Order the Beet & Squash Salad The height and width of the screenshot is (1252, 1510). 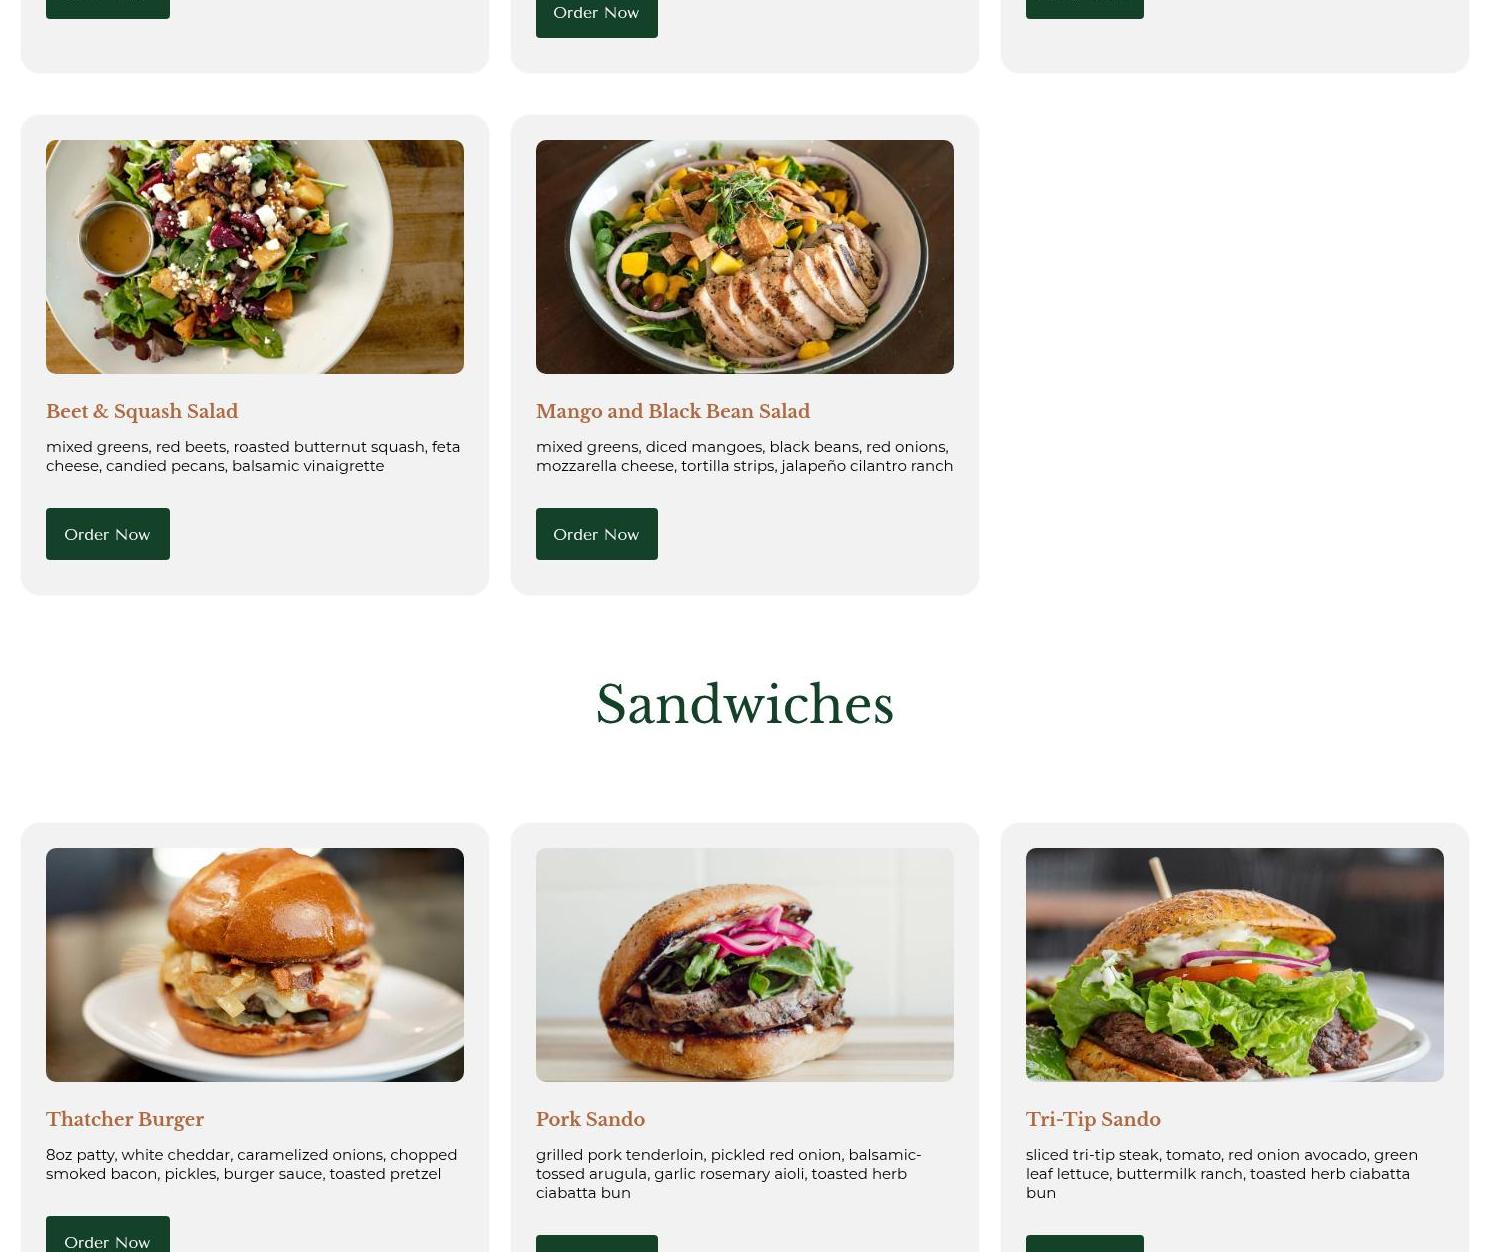click(107, 534)
